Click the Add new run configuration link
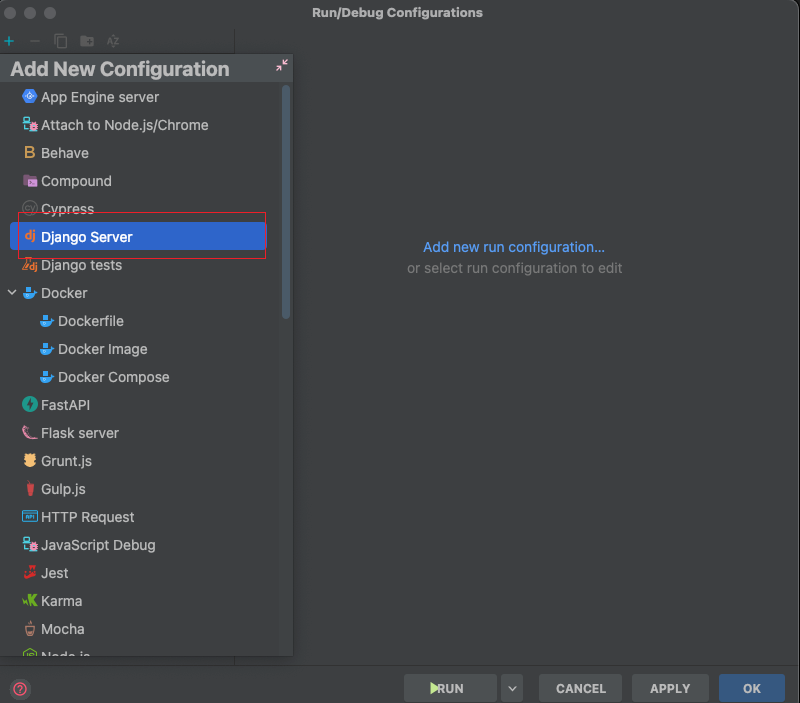The height and width of the screenshot is (703, 800). (x=514, y=247)
